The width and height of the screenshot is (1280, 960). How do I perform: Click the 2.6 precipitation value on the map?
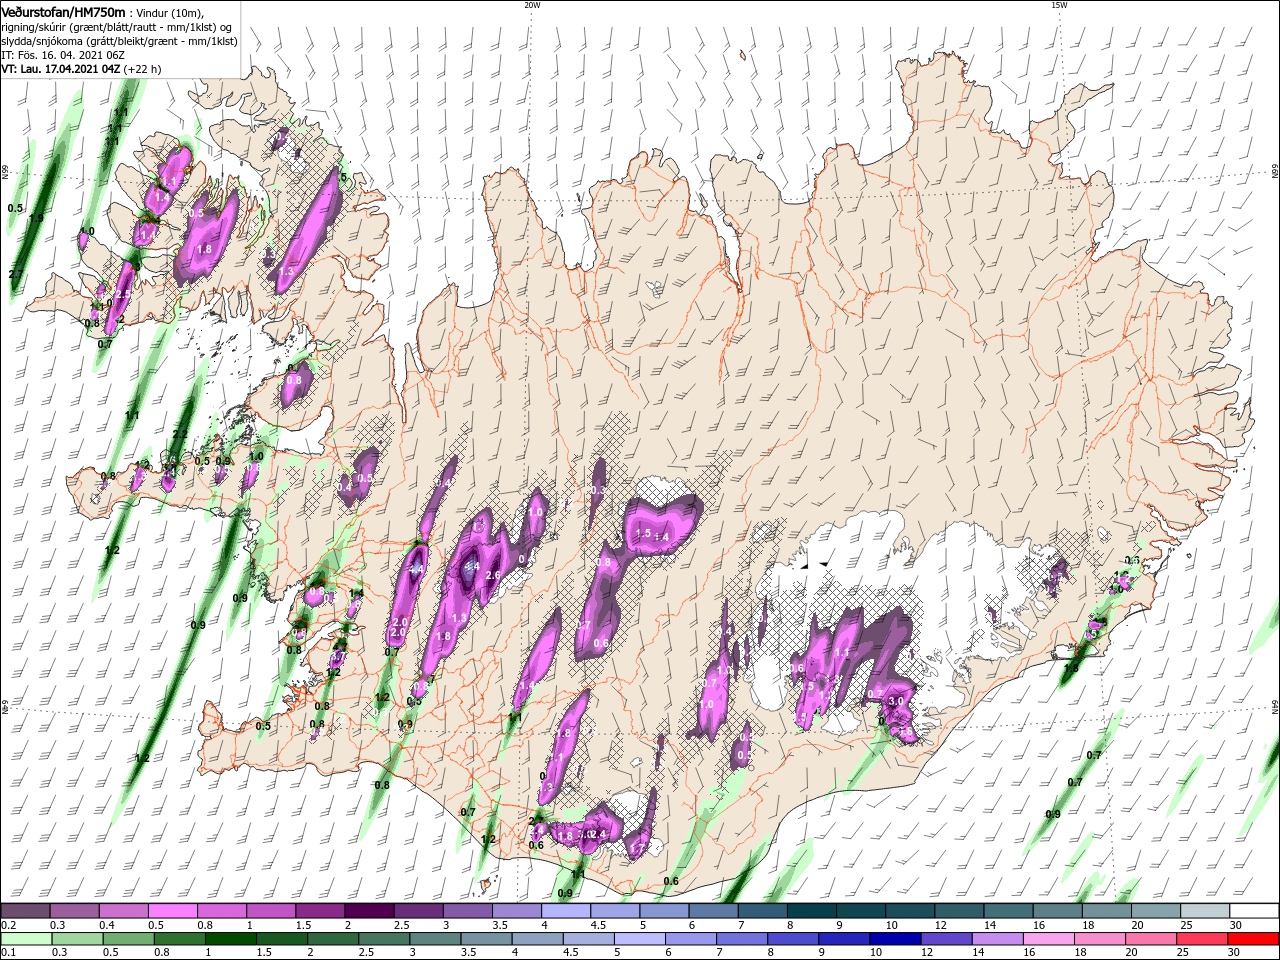coord(492,575)
